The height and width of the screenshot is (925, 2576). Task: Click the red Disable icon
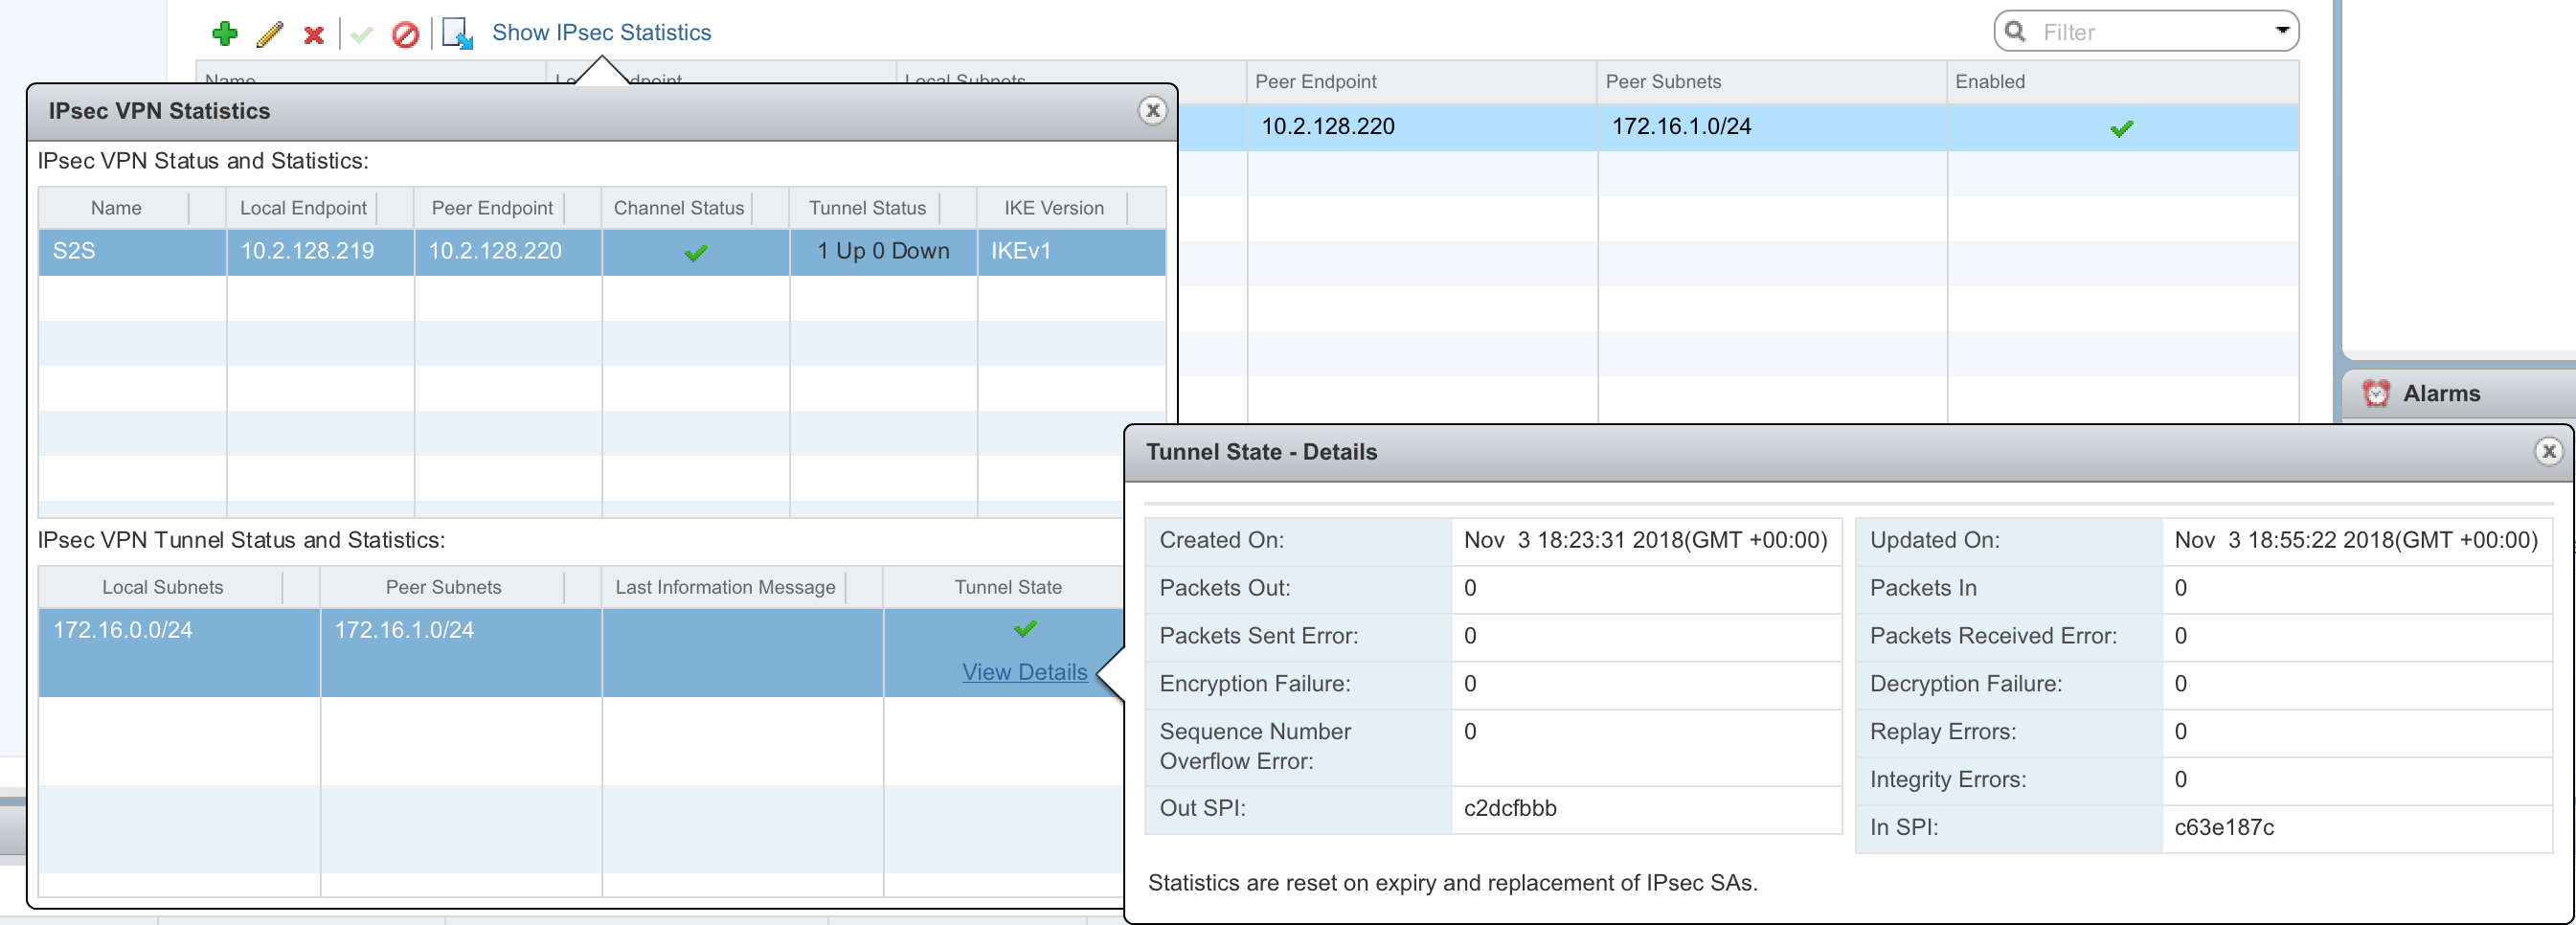coord(405,35)
